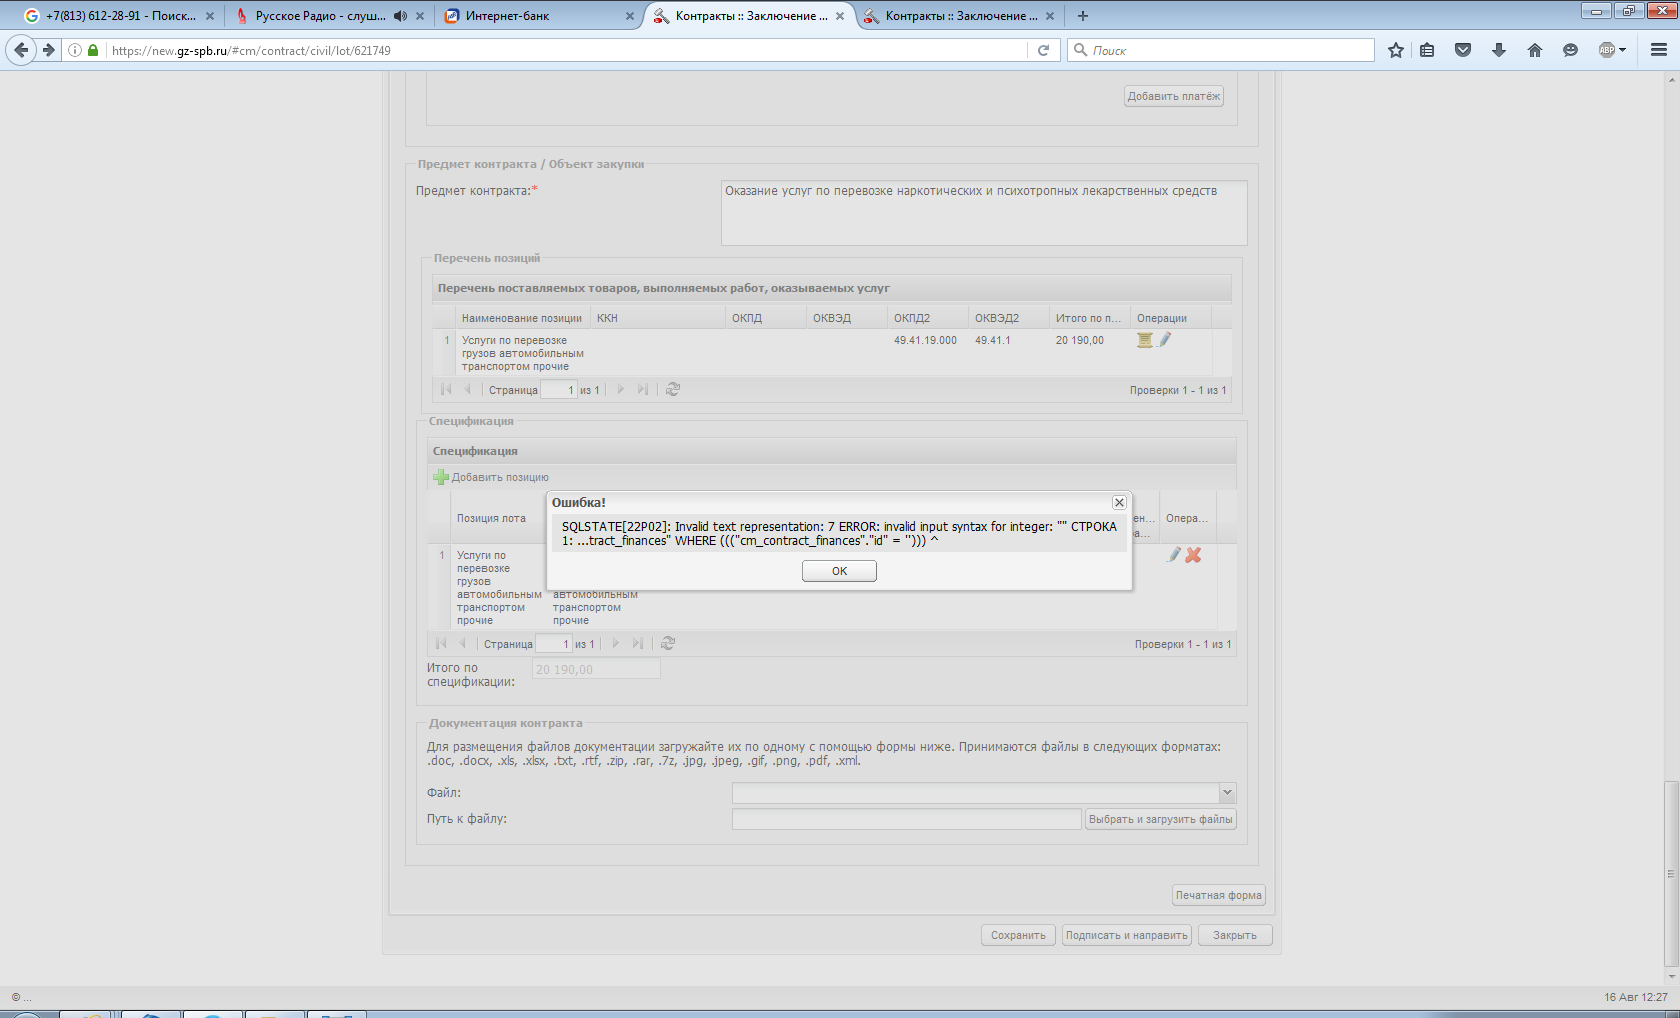Open the Файл dropdown list
Viewport: 1680px width, 1018px height.
click(1227, 793)
